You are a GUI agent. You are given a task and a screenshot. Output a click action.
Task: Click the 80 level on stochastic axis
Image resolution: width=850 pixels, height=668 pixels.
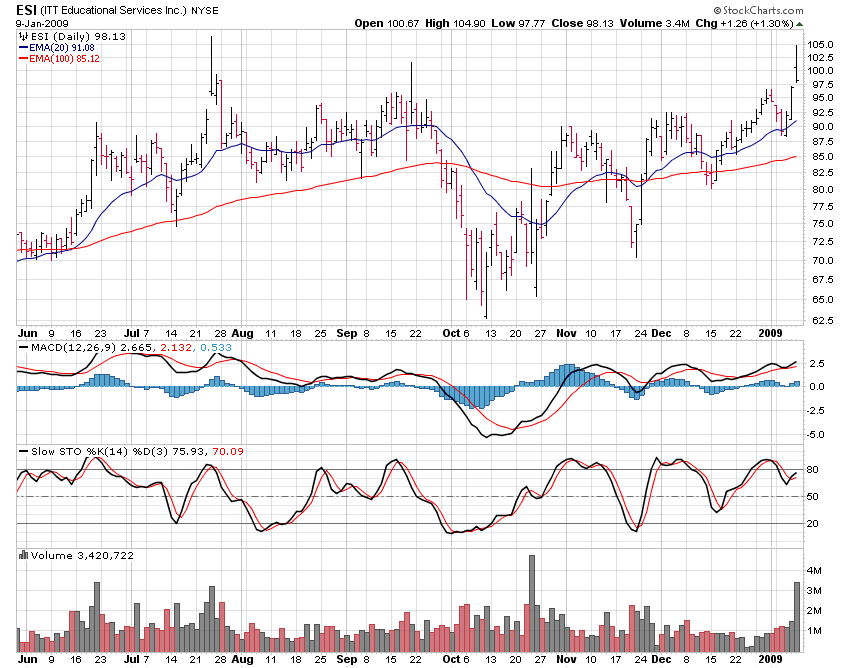tap(814, 470)
